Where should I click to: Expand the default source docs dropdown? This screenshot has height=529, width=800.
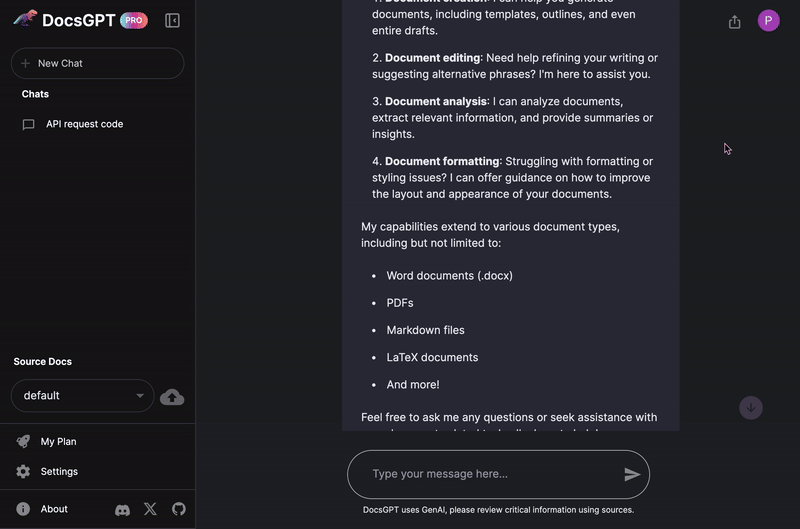click(83, 395)
